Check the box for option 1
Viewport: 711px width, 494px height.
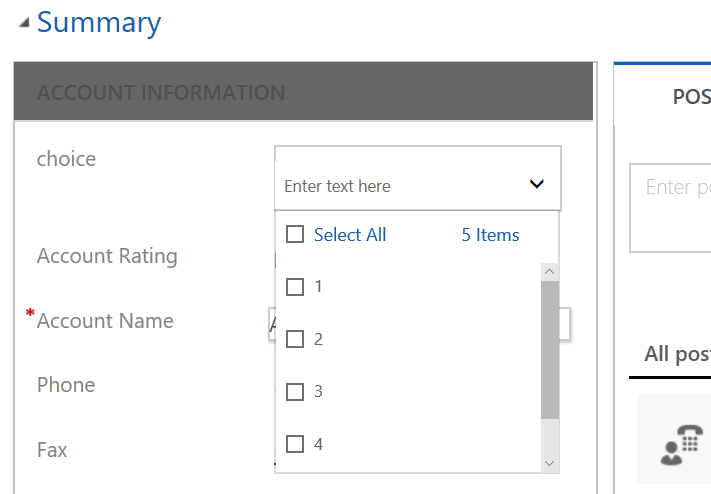coord(295,287)
